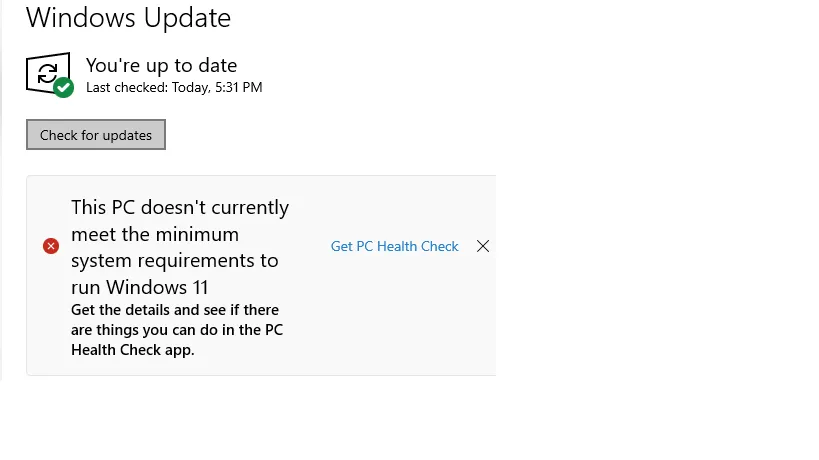Click the "You're up to date" status text
The image size is (819, 460).
click(x=161, y=65)
